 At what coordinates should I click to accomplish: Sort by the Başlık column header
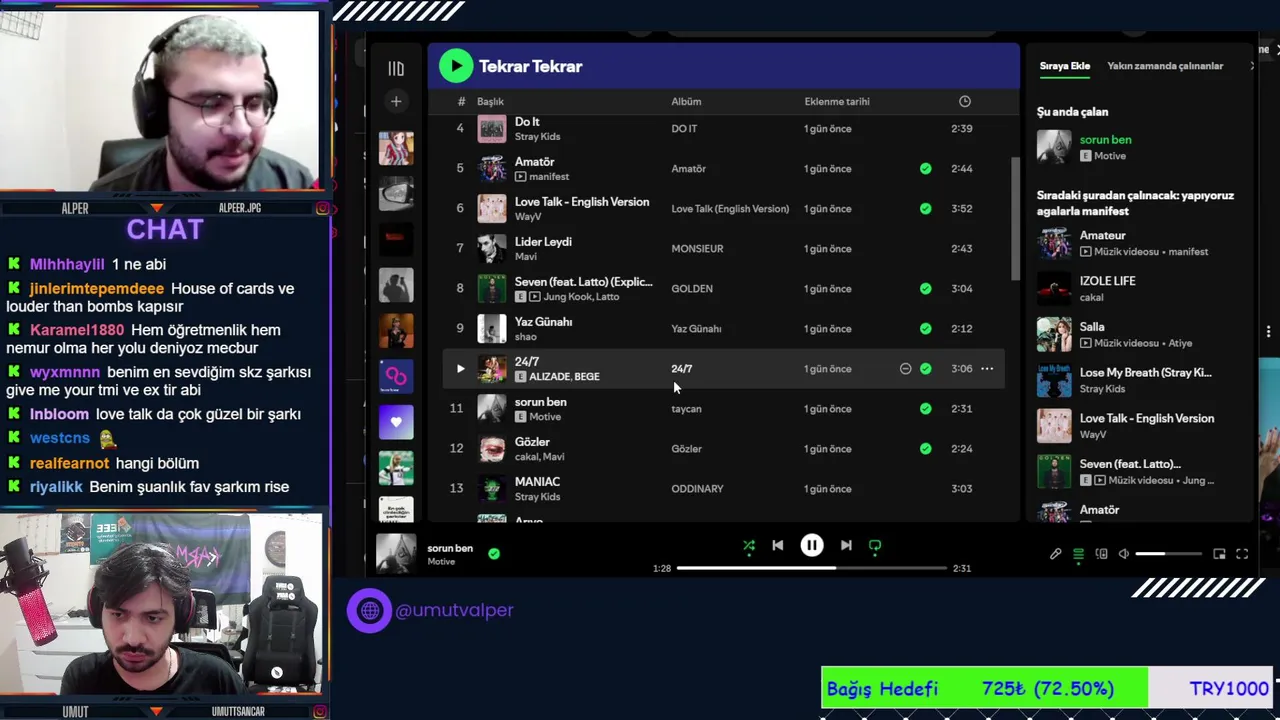click(490, 101)
